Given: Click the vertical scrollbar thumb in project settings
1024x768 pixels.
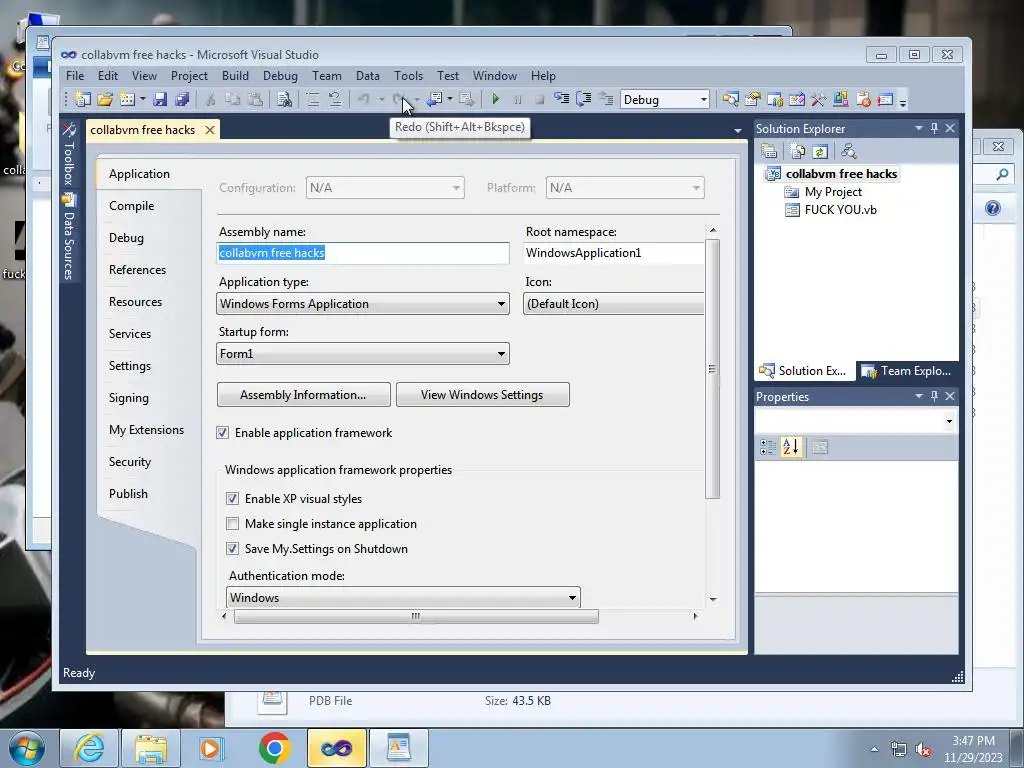Looking at the screenshot, I should coord(712,369).
